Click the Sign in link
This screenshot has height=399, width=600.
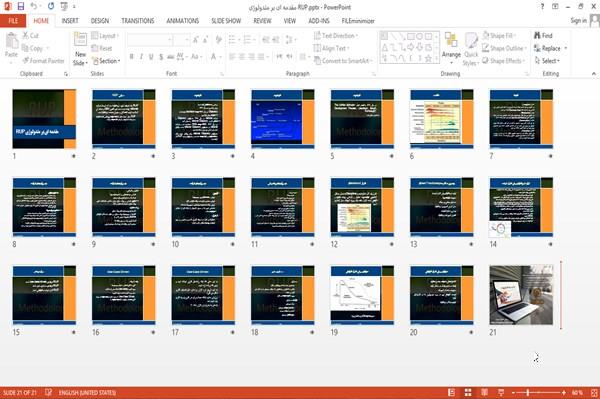click(578, 21)
